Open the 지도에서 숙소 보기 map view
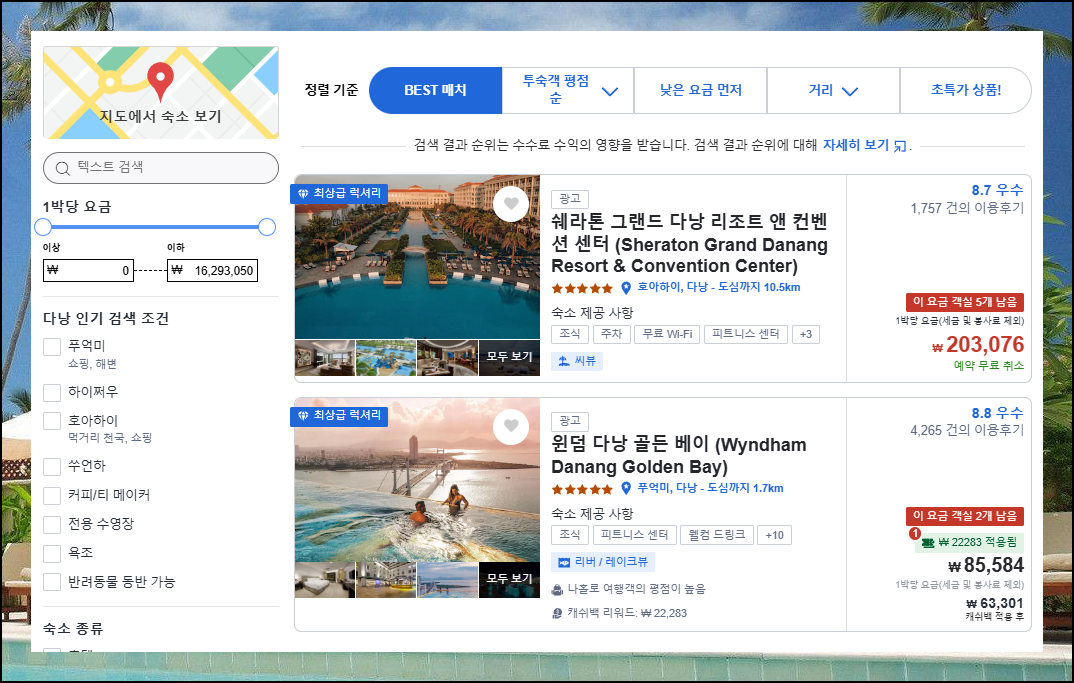Viewport: 1074px width, 683px height. click(161, 93)
